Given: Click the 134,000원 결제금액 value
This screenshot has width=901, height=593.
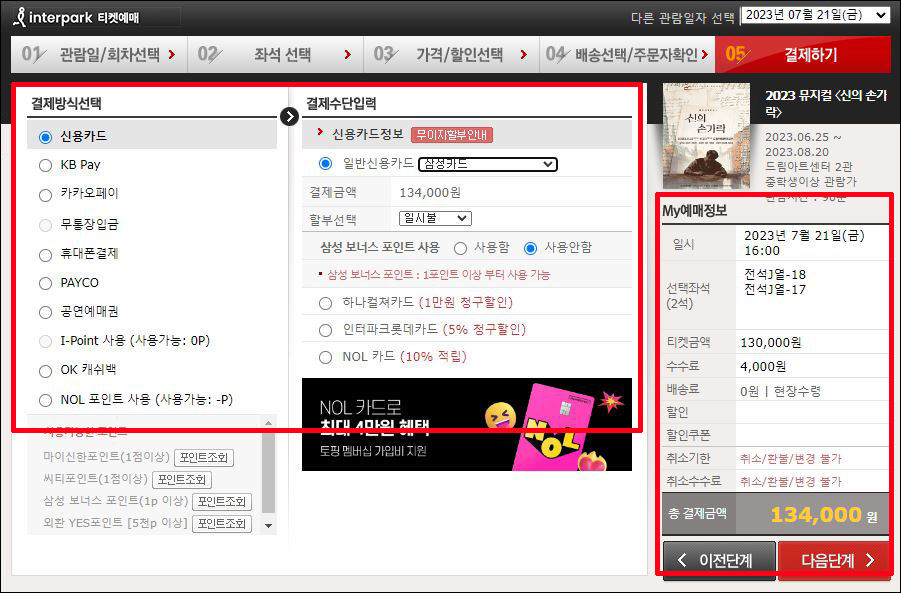Looking at the screenshot, I should tap(430, 192).
